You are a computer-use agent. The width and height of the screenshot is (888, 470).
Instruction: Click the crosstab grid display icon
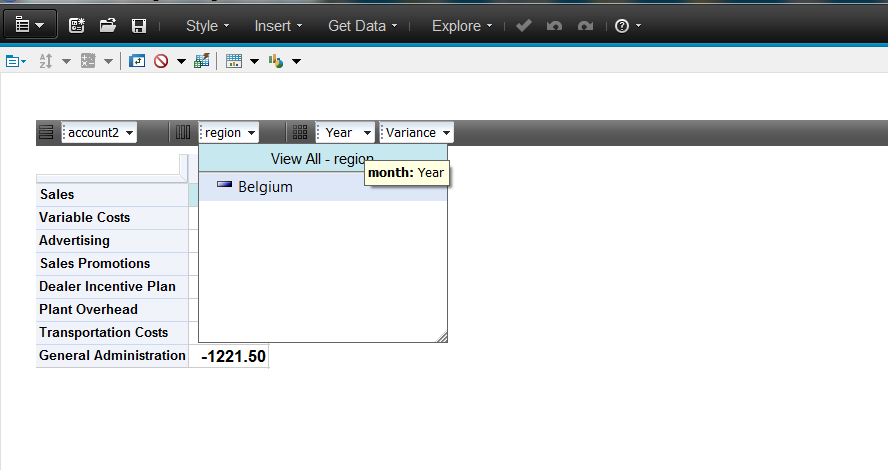[234, 61]
